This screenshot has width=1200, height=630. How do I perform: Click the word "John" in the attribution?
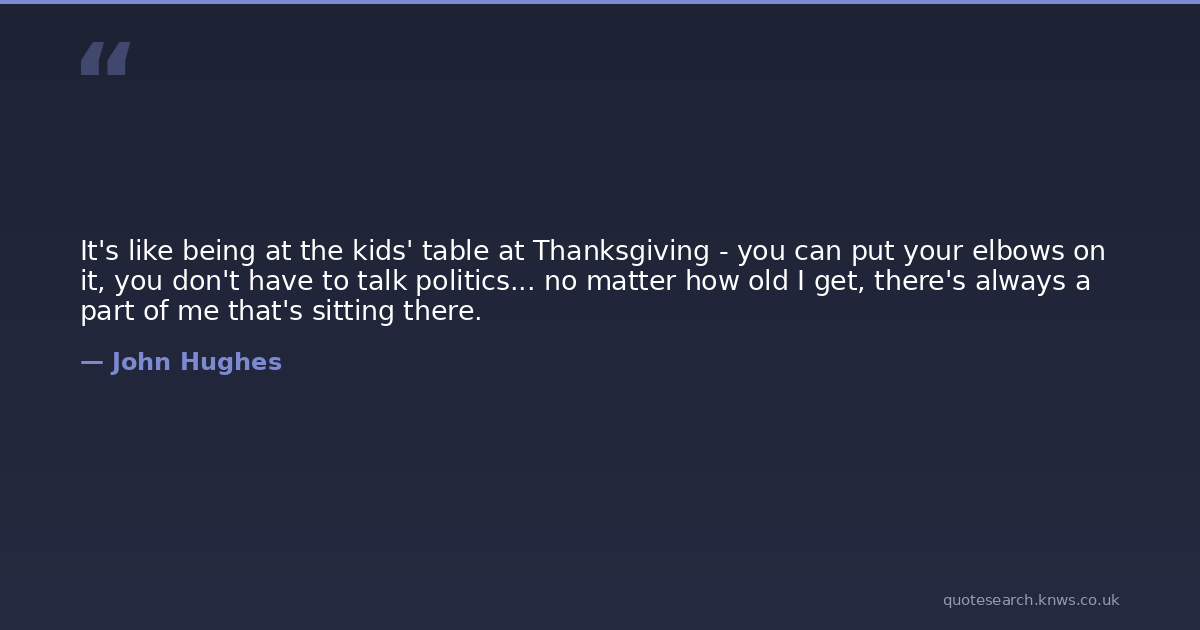click(x=141, y=362)
